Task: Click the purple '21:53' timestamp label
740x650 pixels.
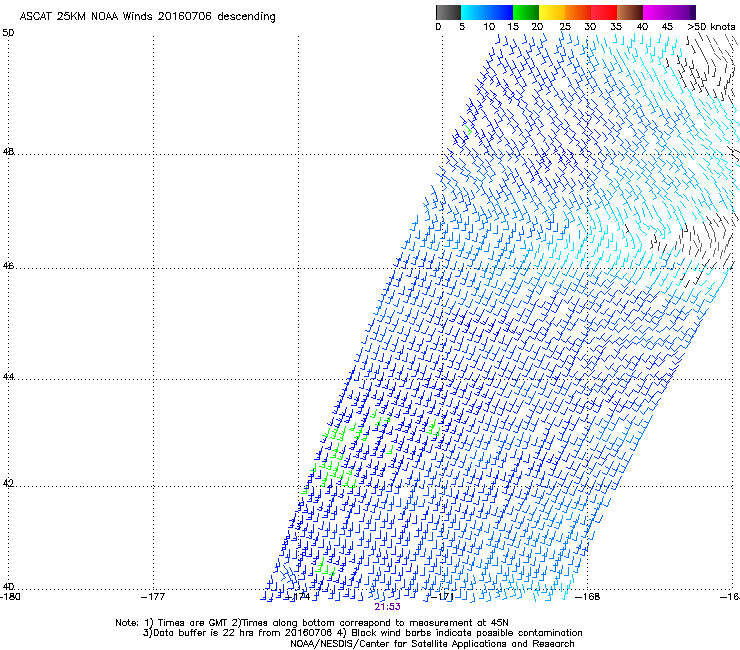Action: click(x=387, y=607)
